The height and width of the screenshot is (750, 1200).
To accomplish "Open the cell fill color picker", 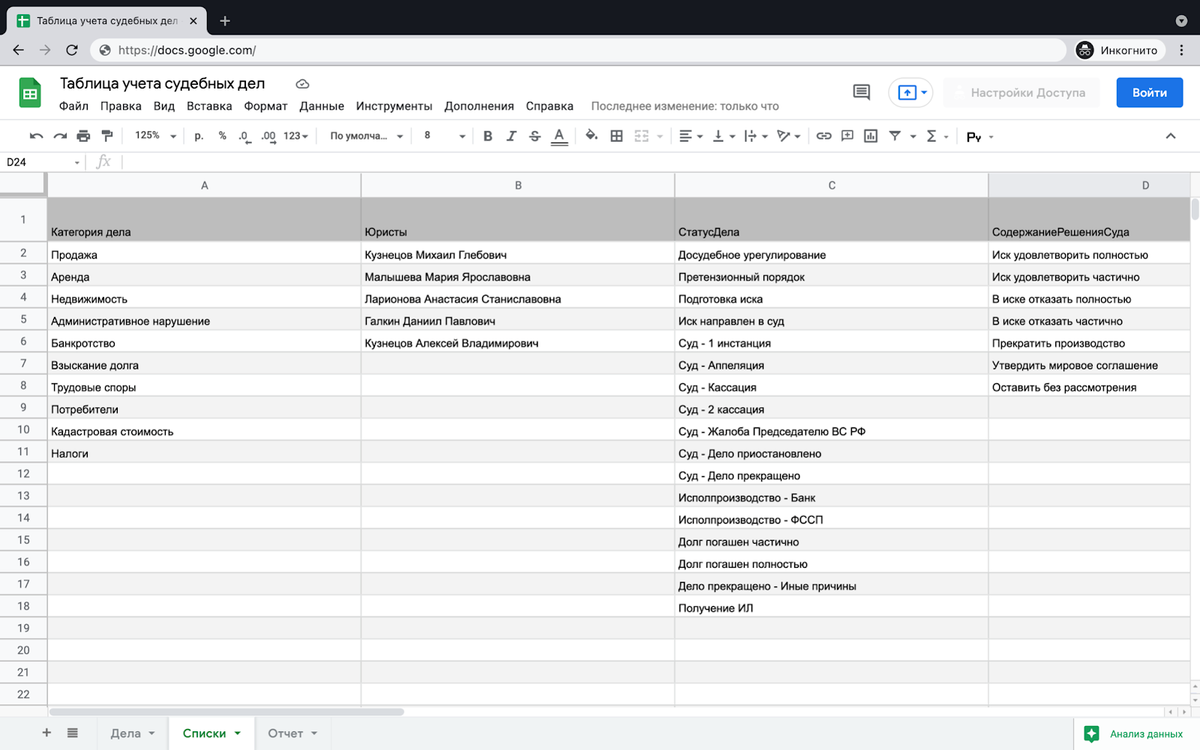I will pos(591,136).
